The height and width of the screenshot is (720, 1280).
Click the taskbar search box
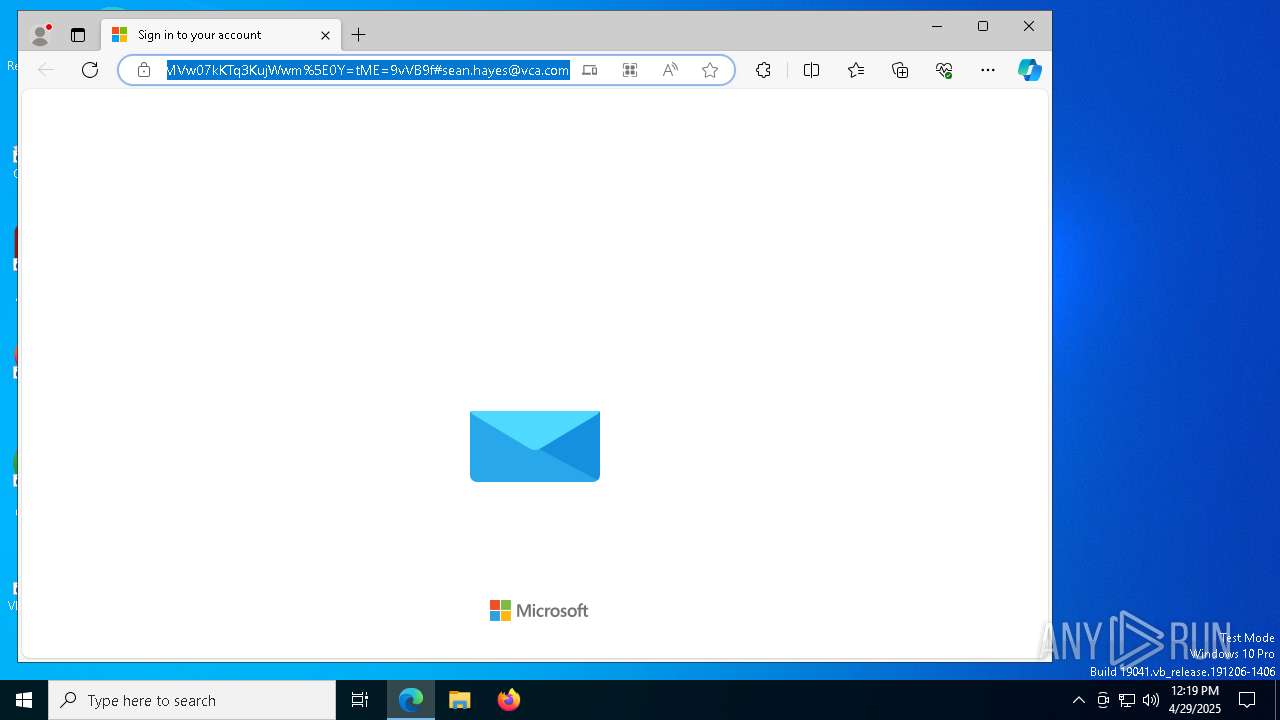192,700
